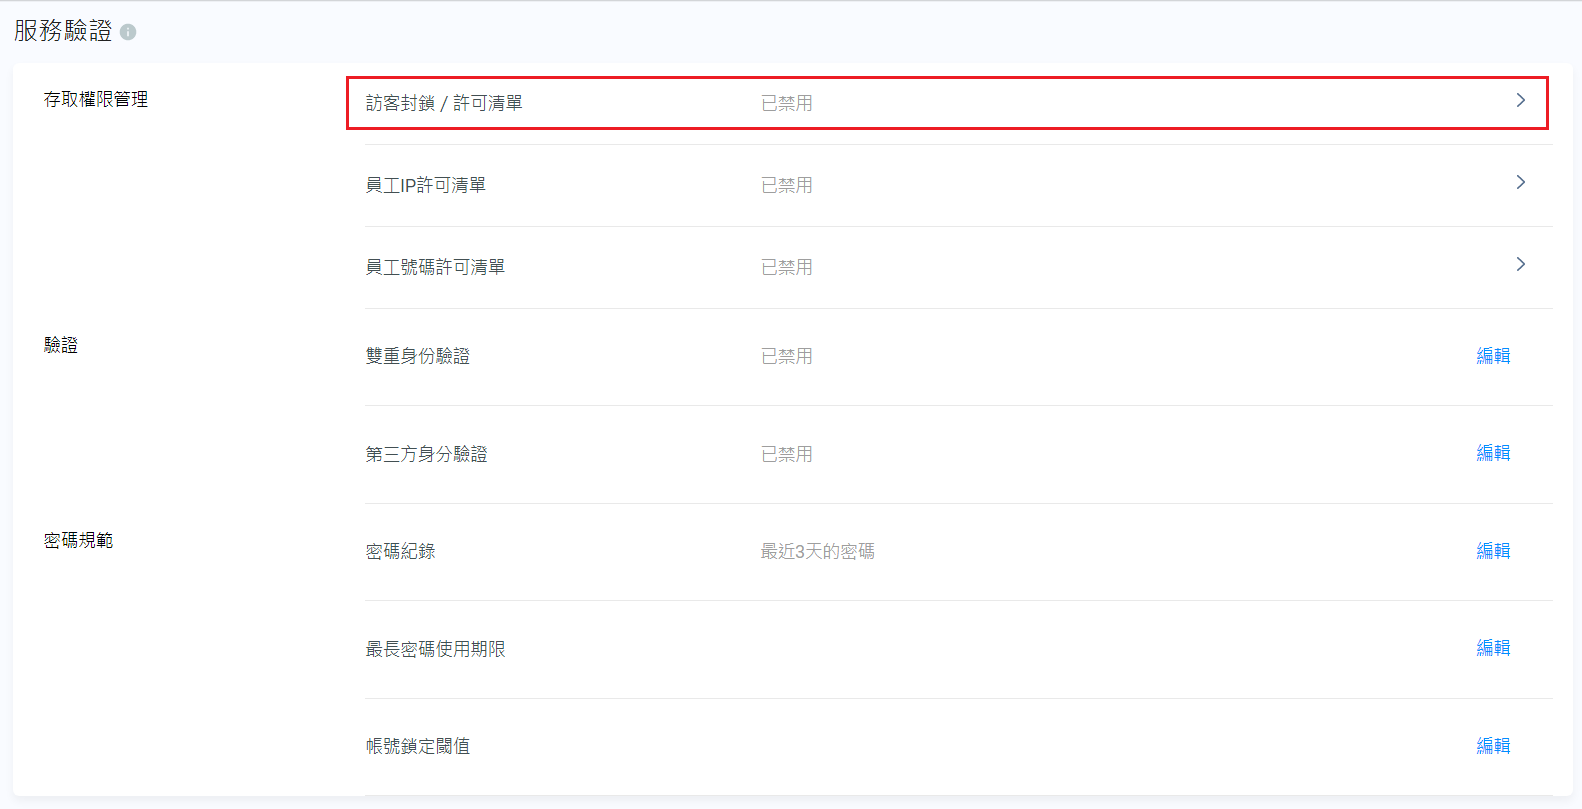The width and height of the screenshot is (1582, 809).
Task: Click the 第三方身分驗證 label
Action: click(x=426, y=454)
